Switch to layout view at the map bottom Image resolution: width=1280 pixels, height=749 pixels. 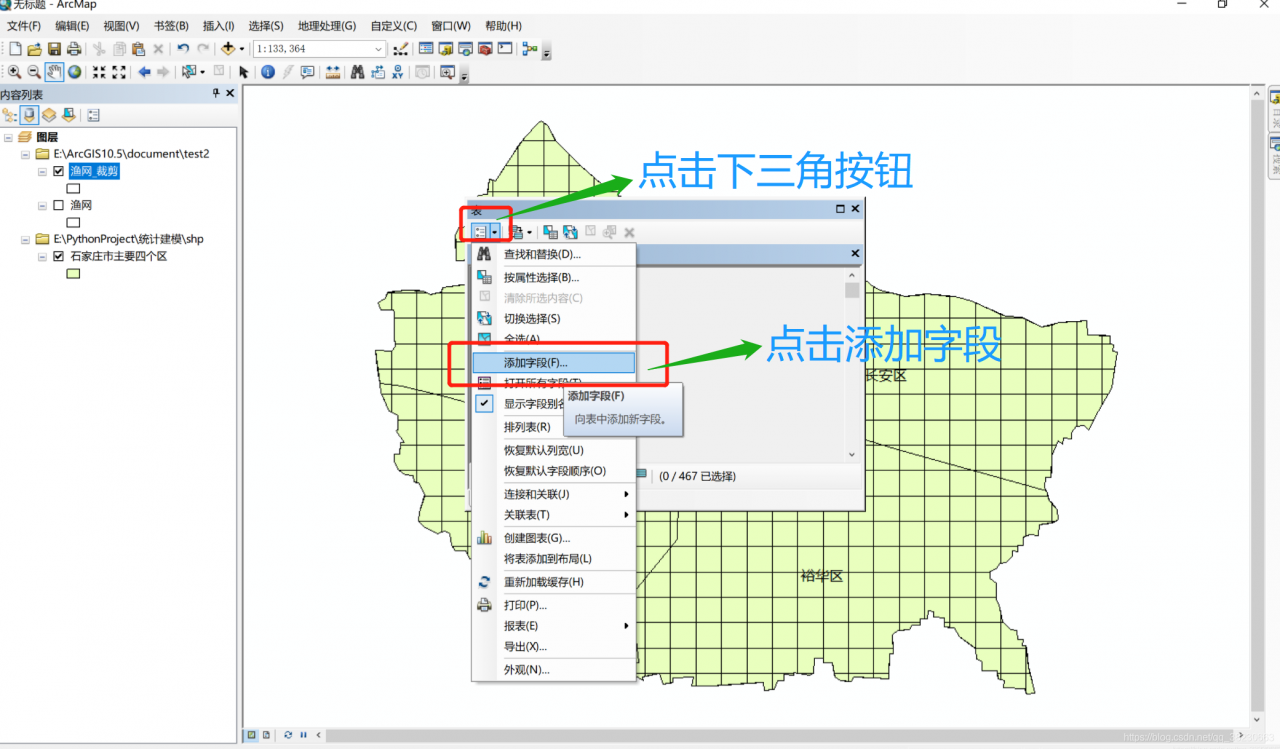[x=266, y=735]
